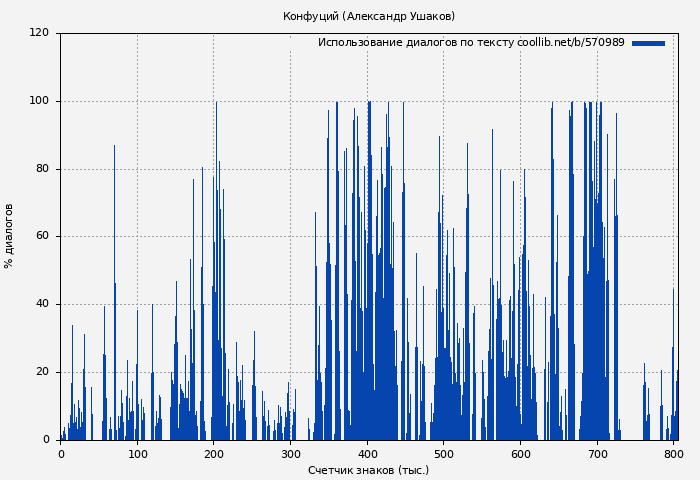Click the x-axis tick label 800
Viewport: 700px width, 480px height.
point(672,453)
